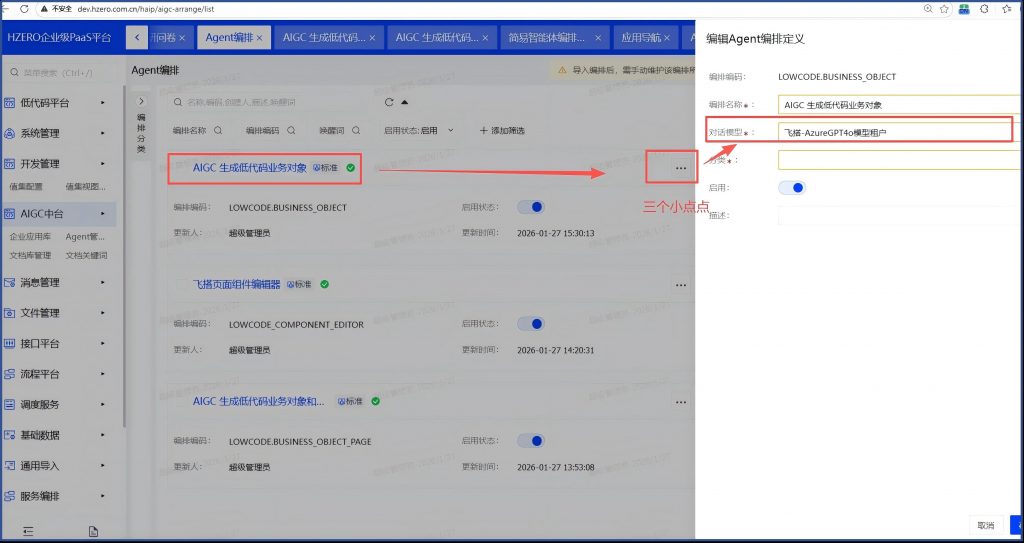The height and width of the screenshot is (543, 1024).
Task: Open the 消息管理 sidebar menu
Action: (x=60, y=283)
